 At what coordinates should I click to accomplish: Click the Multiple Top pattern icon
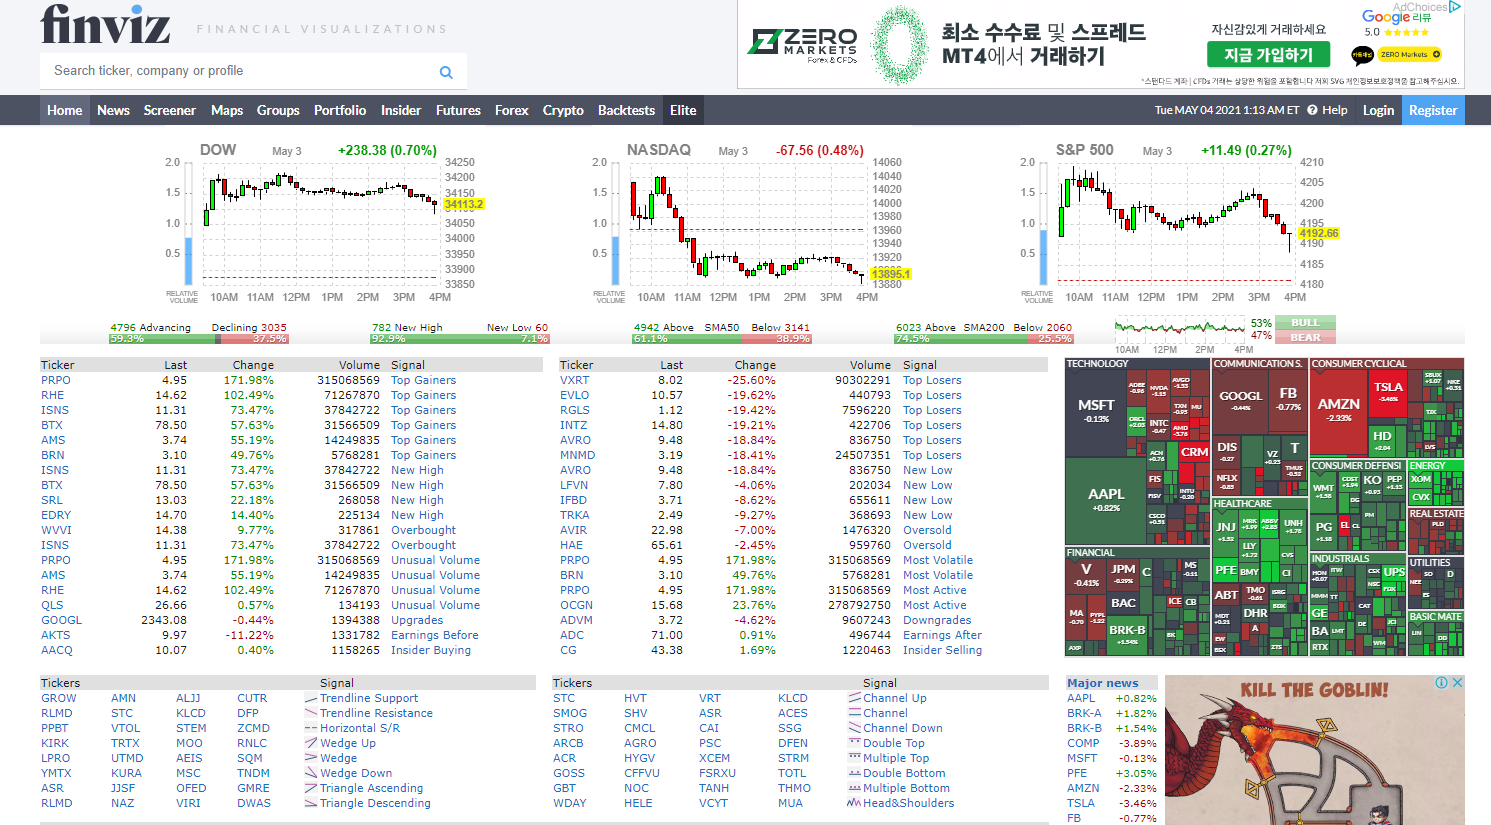[854, 758]
